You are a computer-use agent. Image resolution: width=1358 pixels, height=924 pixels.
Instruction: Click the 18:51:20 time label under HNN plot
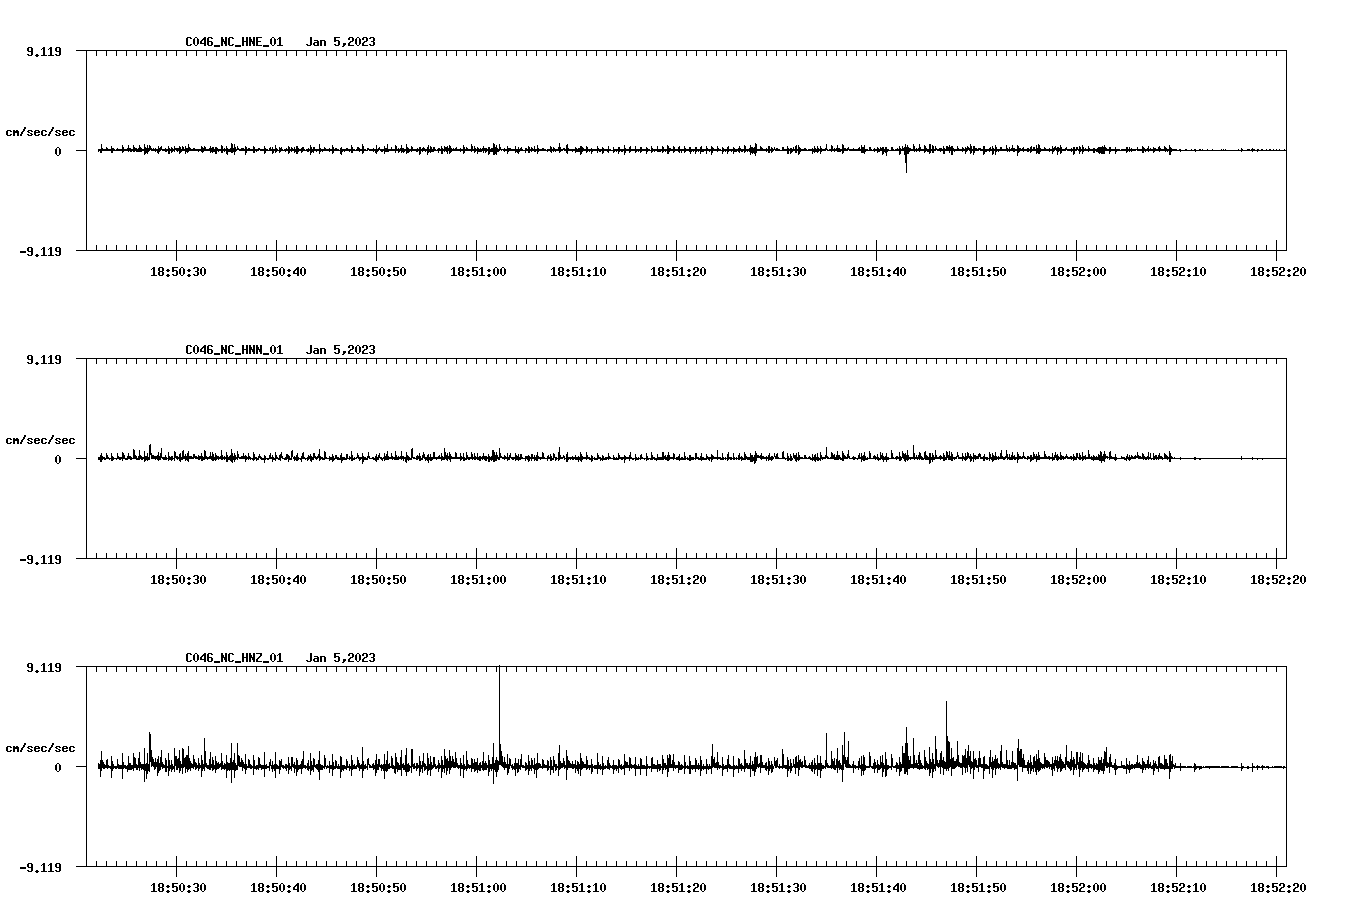[678, 579]
